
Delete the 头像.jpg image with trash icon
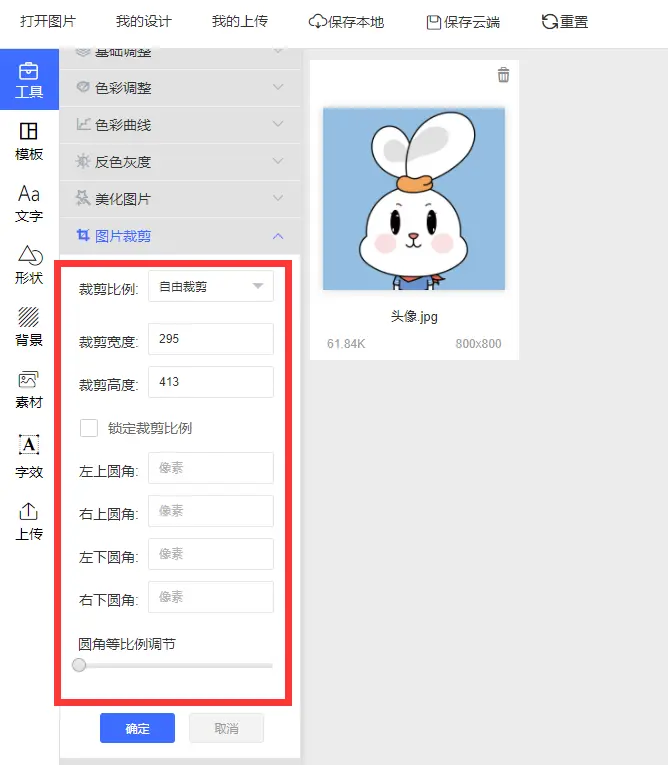coord(503,75)
